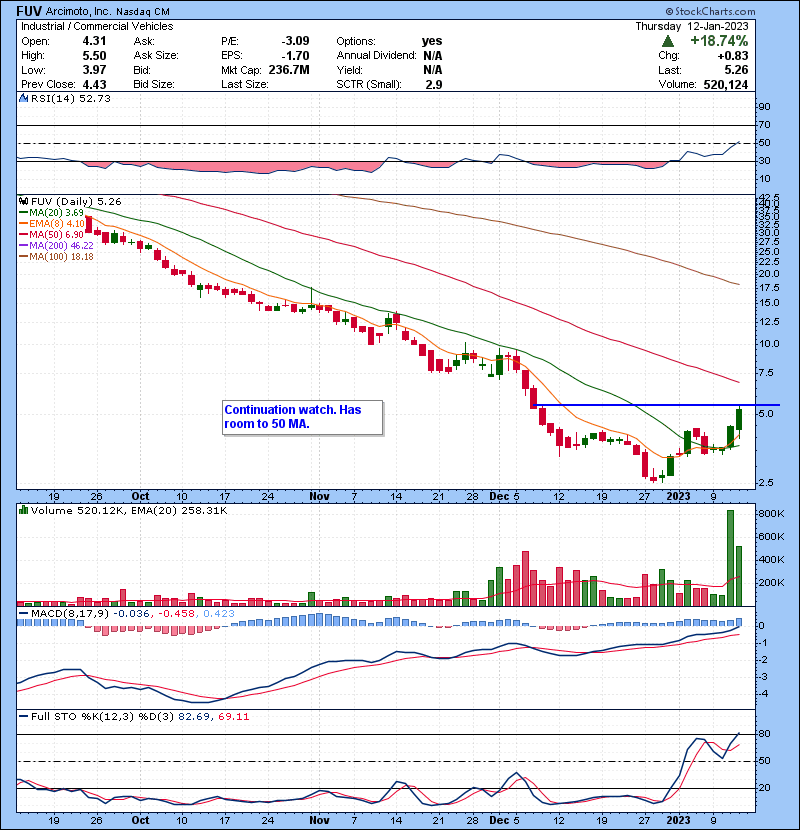Click the SCTR (Small) value 2.9

(434, 85)
